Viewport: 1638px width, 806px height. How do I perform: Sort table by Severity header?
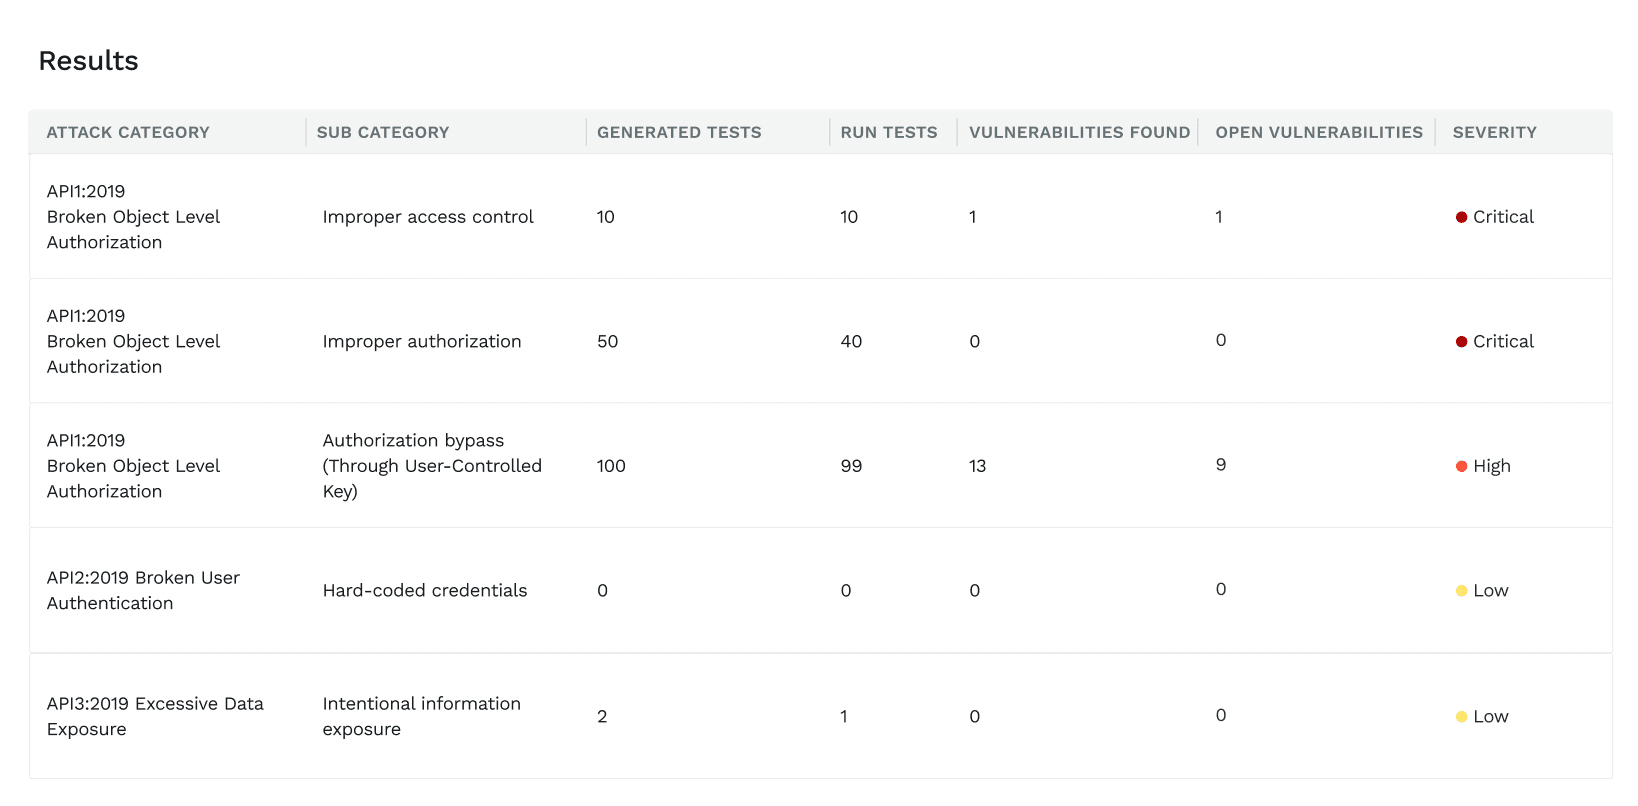click(1494, 132)
